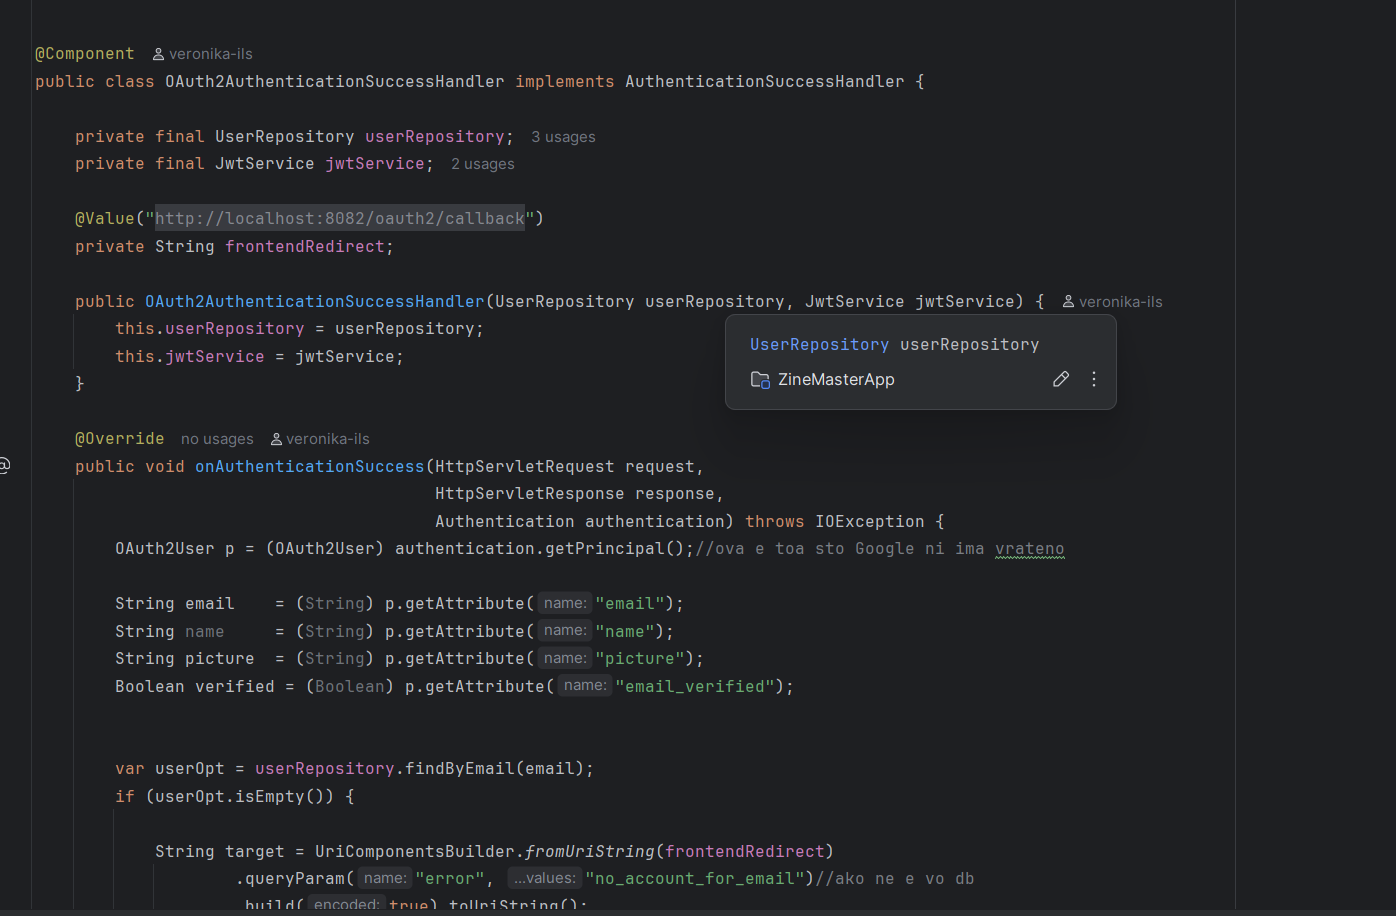Click the author icon beside @Override
Image resolution: width=1396 pixels, height=916 pixels.
(x=276, y=439)
